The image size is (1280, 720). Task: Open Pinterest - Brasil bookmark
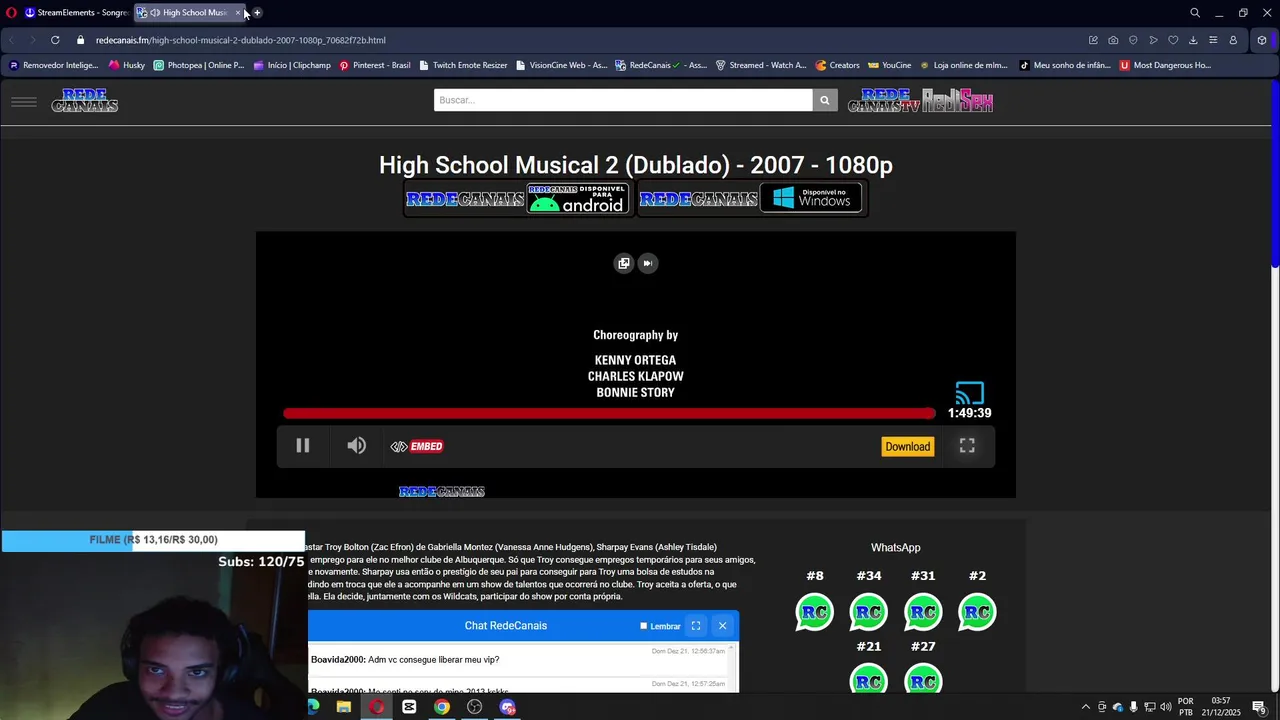coord(375,65)
